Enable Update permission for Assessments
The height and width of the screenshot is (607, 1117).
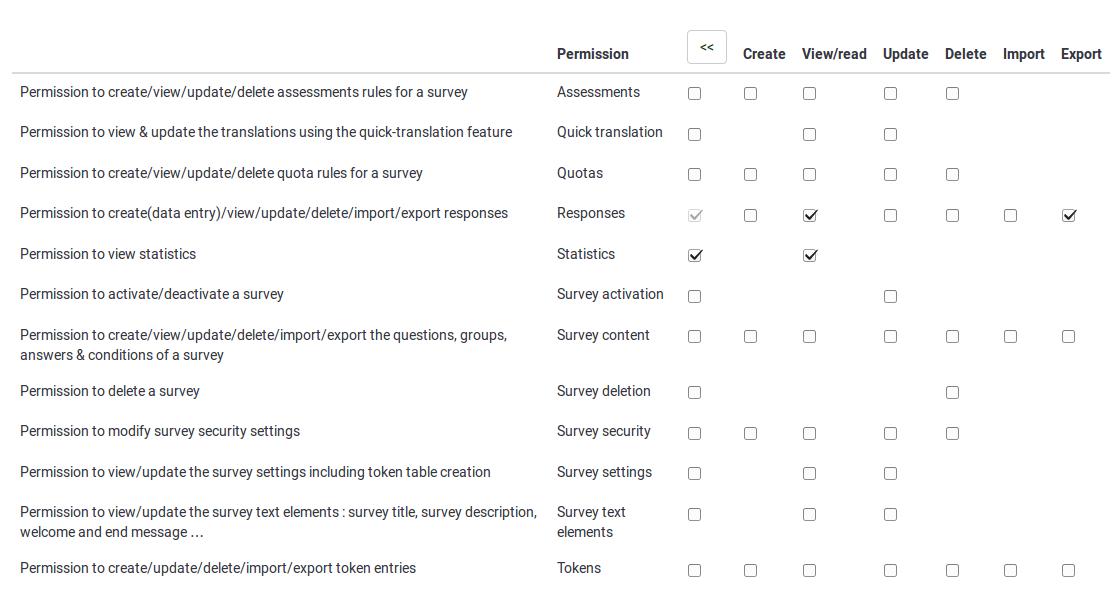pos(890,93)
